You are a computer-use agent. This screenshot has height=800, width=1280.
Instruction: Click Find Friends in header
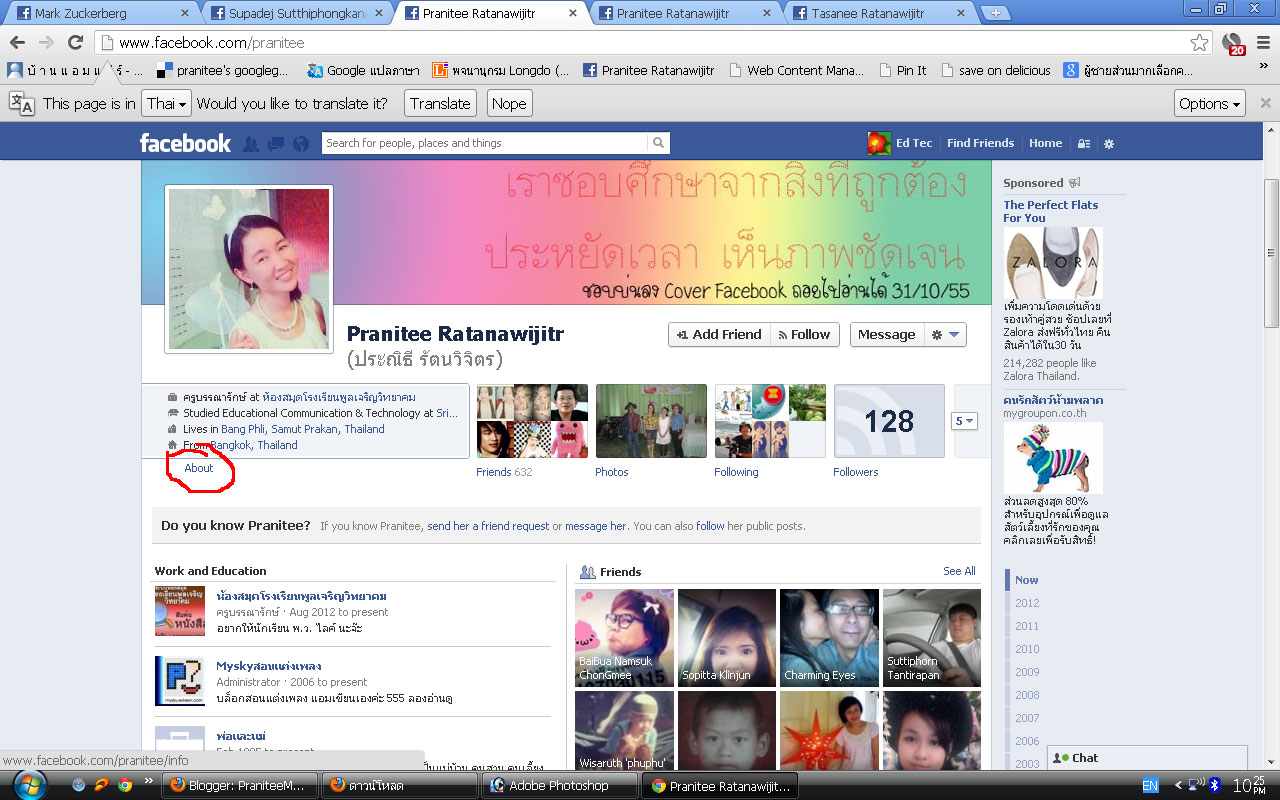980,143
